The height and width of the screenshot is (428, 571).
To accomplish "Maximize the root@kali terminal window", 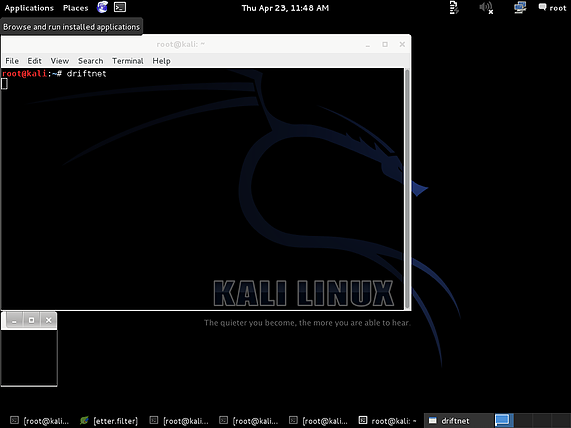I will pos(385,44).
